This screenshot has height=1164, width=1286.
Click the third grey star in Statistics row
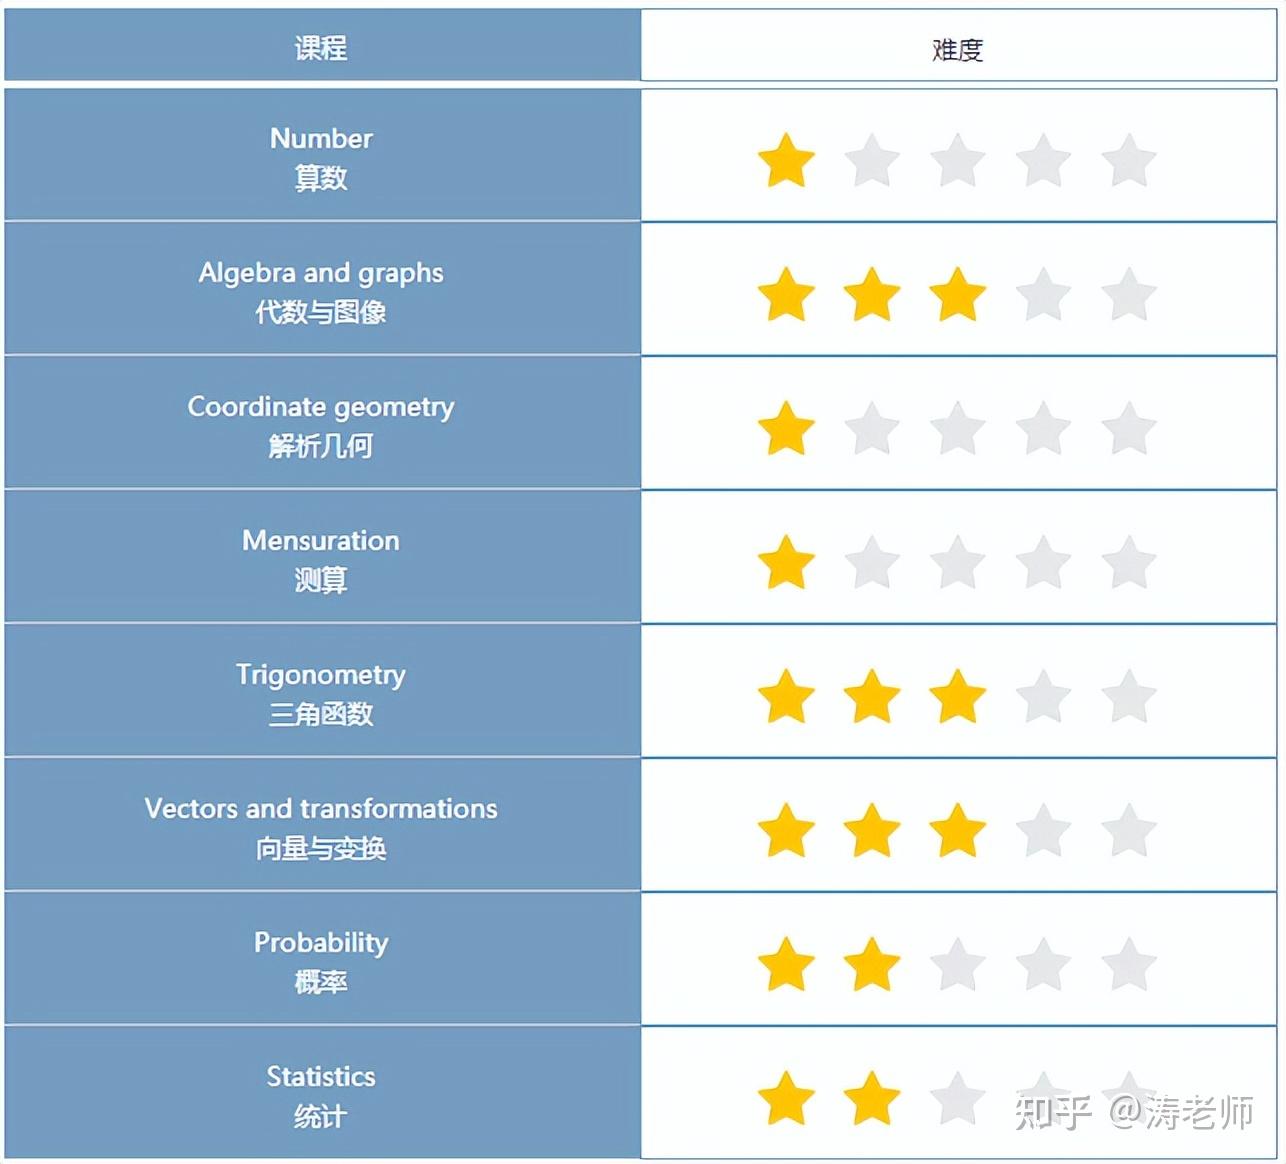click(x=957, y=1098)
